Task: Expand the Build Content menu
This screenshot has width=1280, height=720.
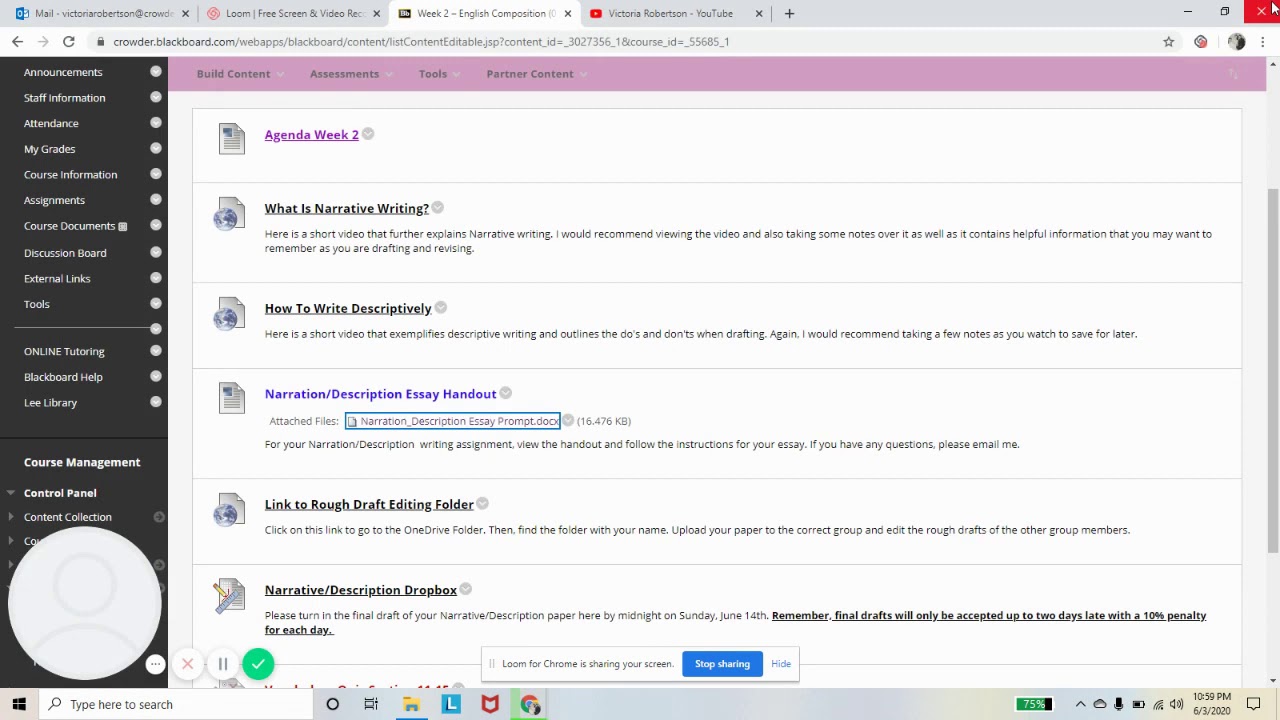Action: coord(240,74)
